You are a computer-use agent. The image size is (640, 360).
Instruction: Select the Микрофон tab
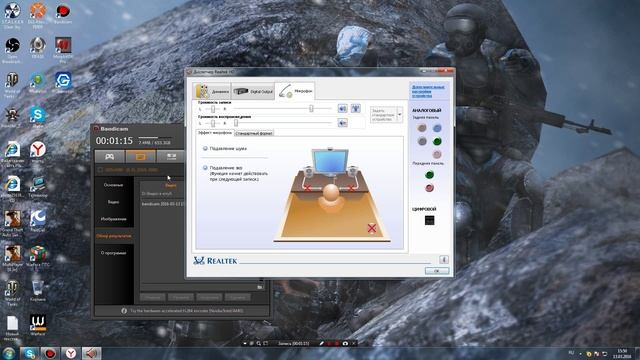click(295, 91)
